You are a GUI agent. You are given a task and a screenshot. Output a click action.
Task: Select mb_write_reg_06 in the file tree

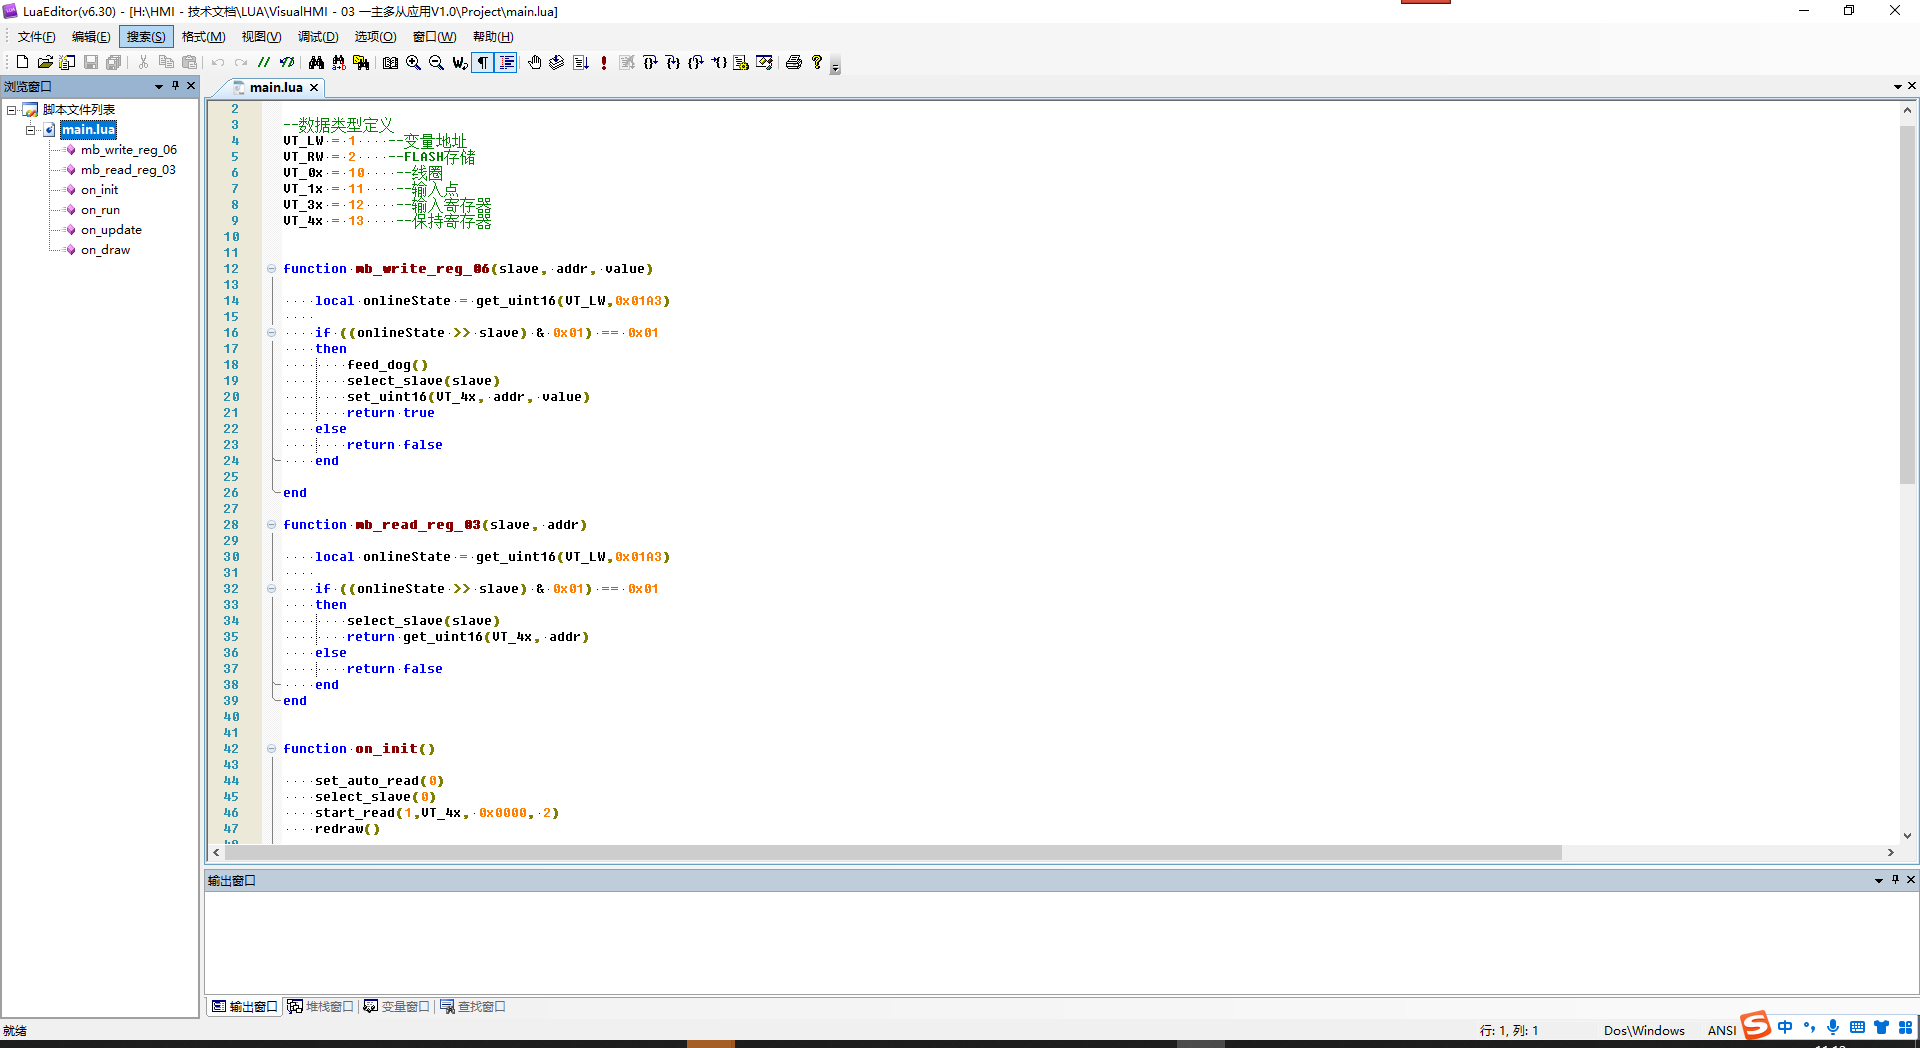tap(129, 150)
